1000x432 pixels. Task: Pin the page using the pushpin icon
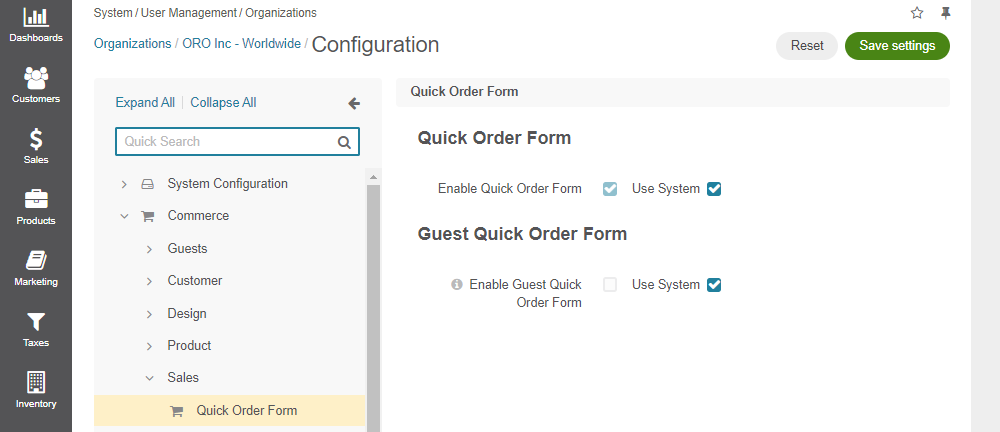pyautogui.click(x=946, y=13)
